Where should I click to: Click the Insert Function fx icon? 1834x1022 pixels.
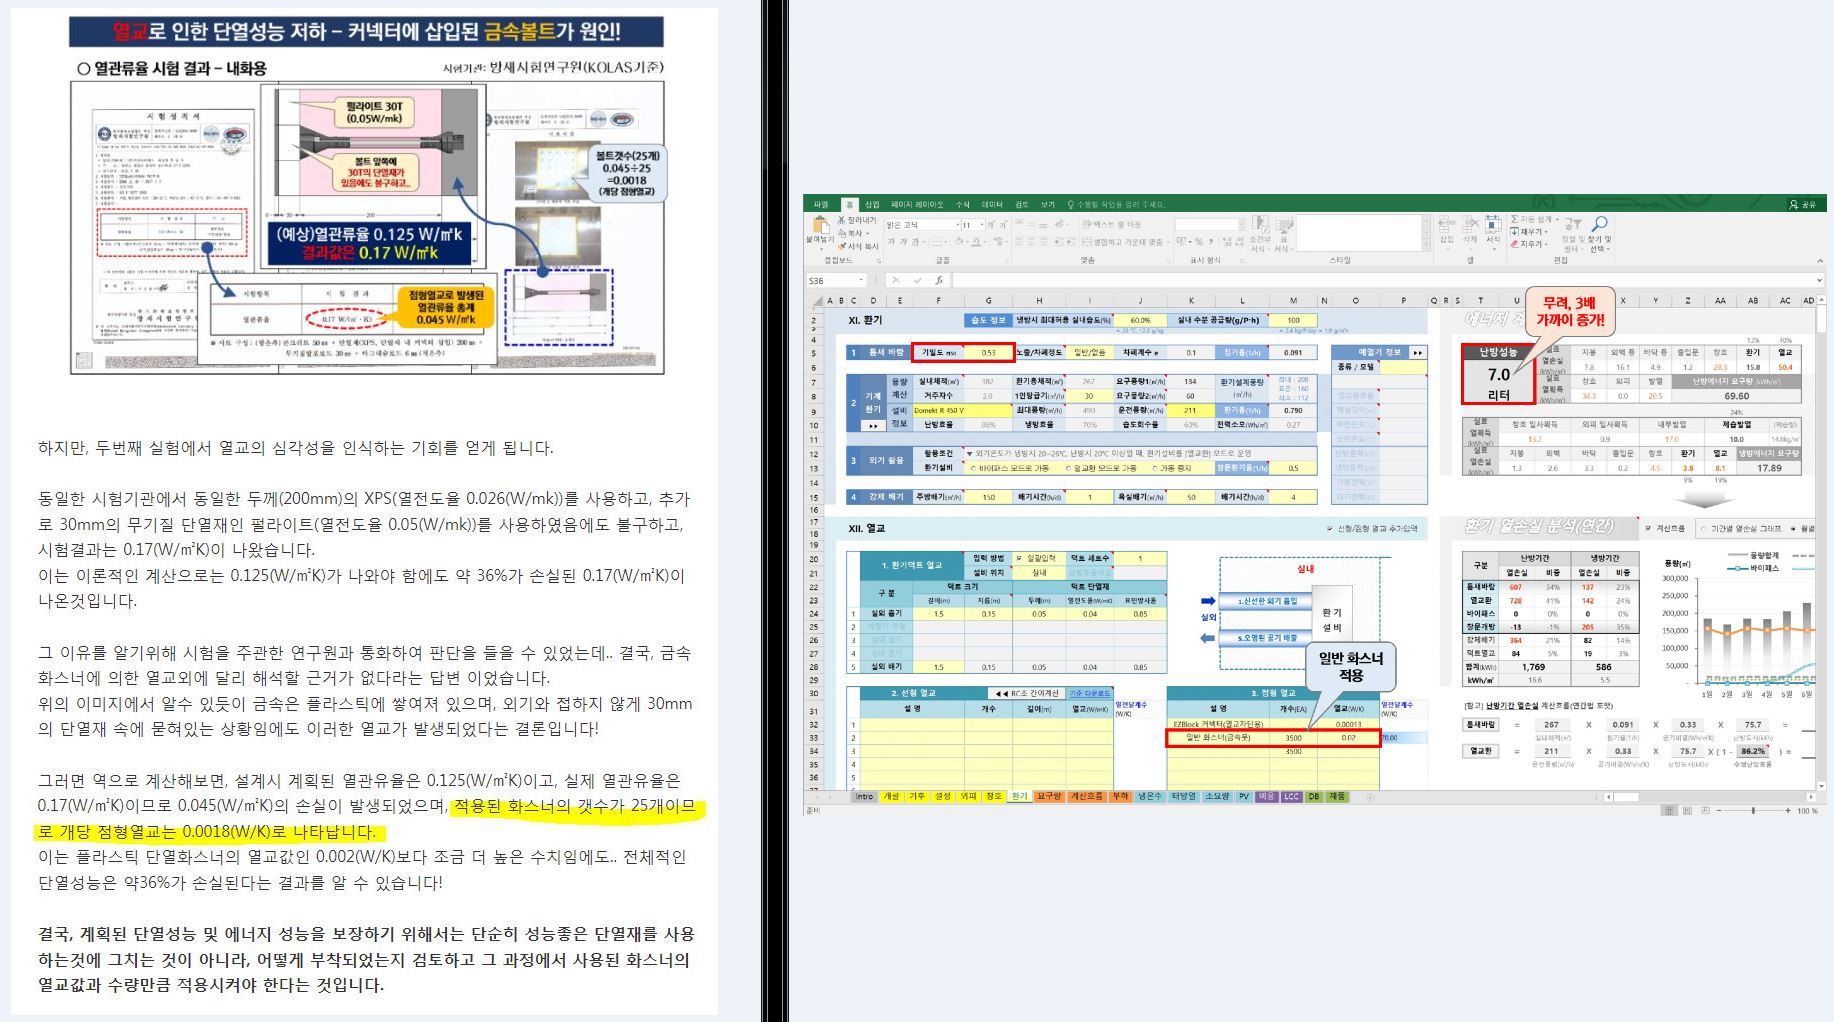(x=939, y=281)
